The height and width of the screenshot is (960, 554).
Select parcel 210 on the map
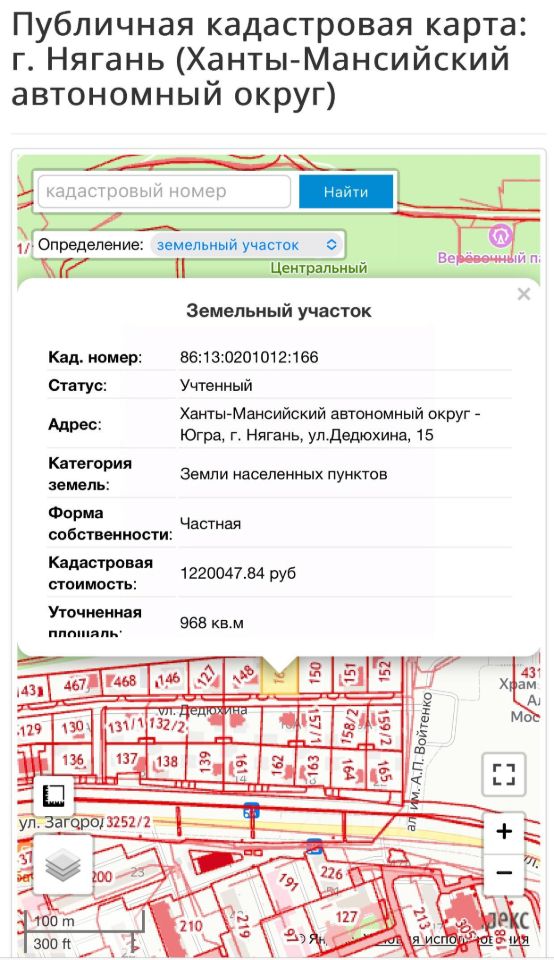pyautogui.click(x=191, y=926)
